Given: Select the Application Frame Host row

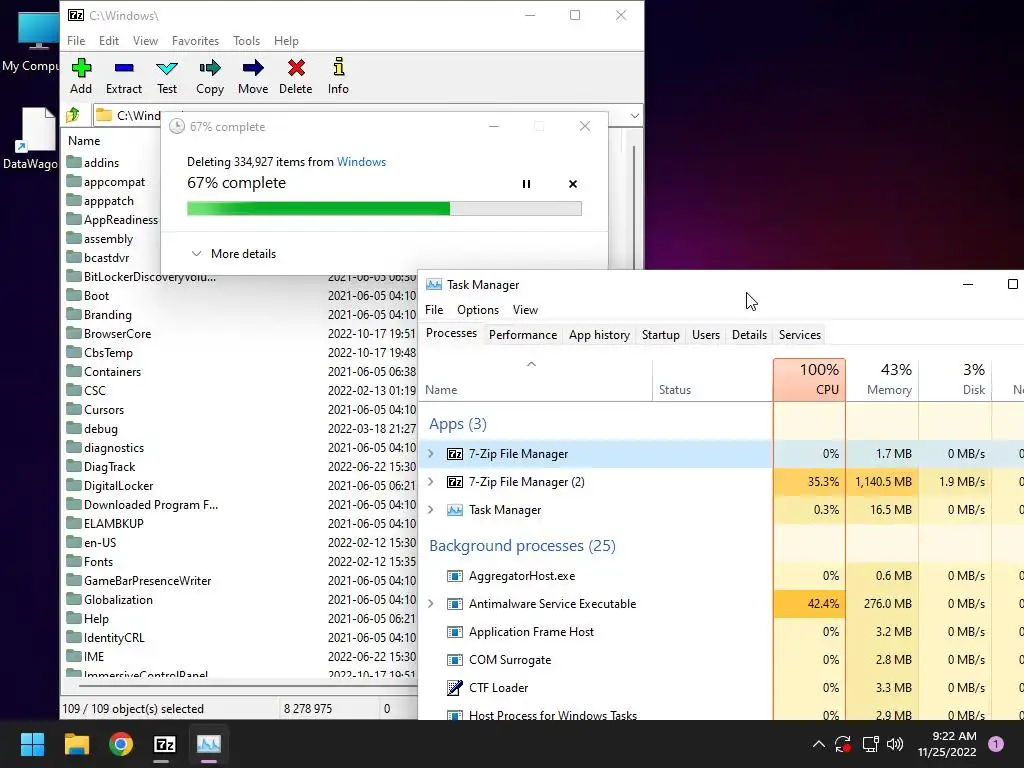Looking at the screenshot, I should coord(721,632).
